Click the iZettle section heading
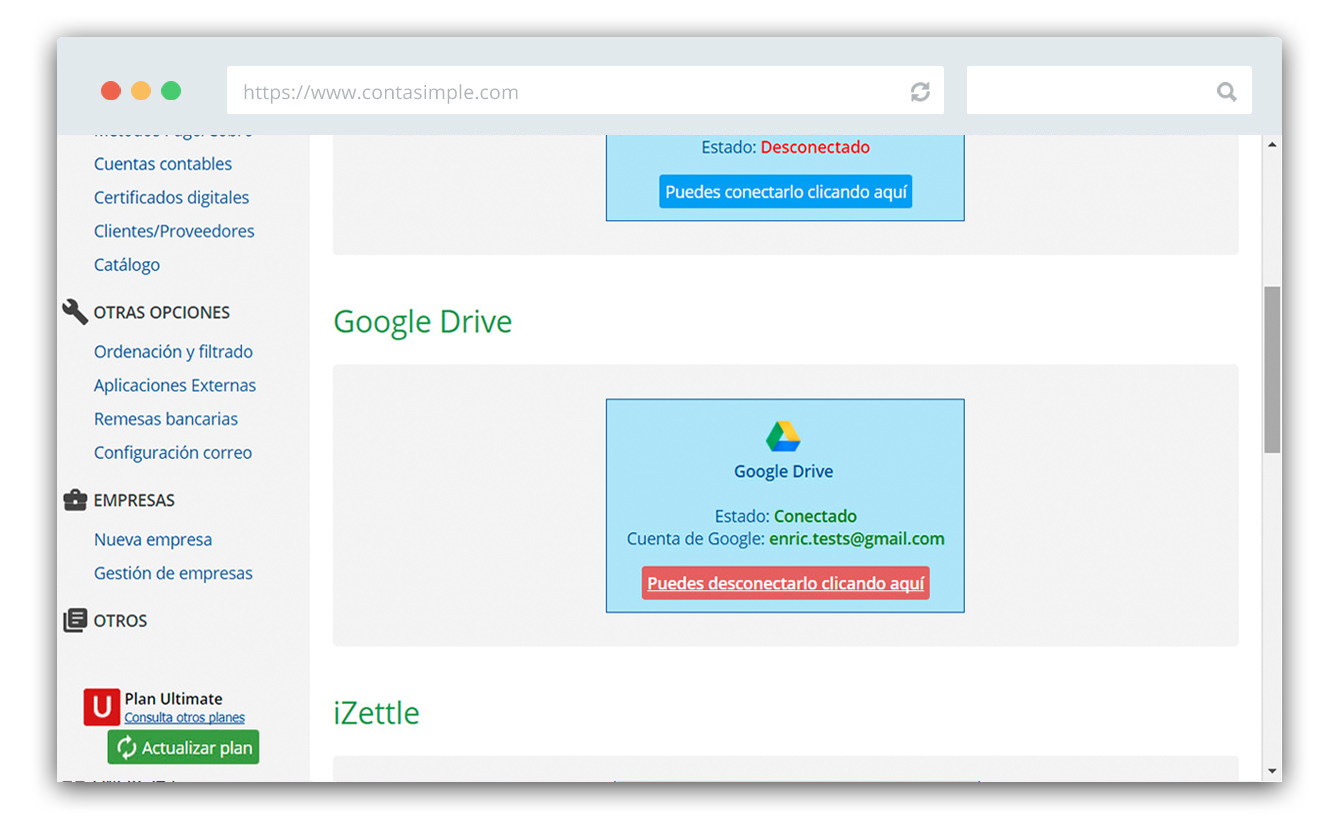 [376, 713]
